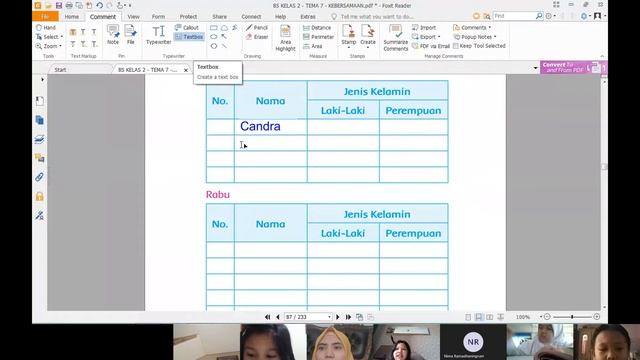The width and height of the screenshot is (640, 360).
Task: Go to the previous page
Action: click(278, 317)
